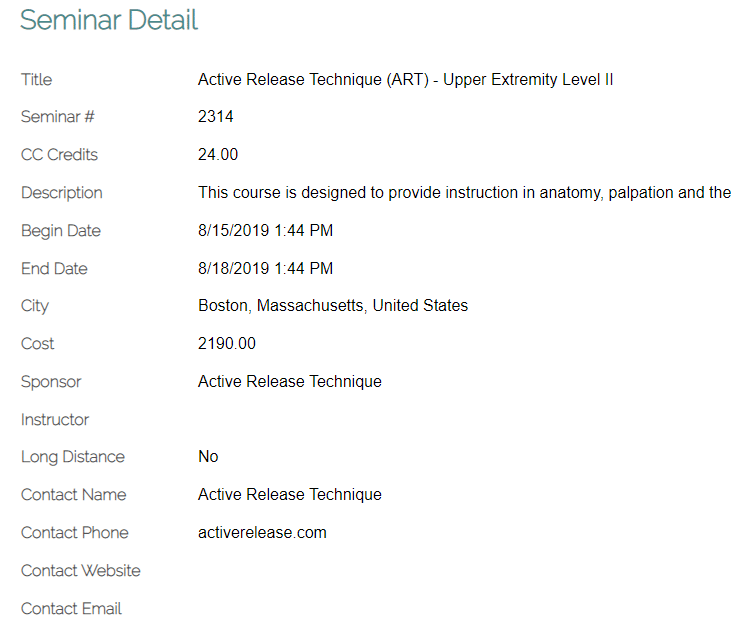The height and width of the screenshot is (643, 735).
Task: Click the Contact Email field label
Action: click(x=71, y=609)
